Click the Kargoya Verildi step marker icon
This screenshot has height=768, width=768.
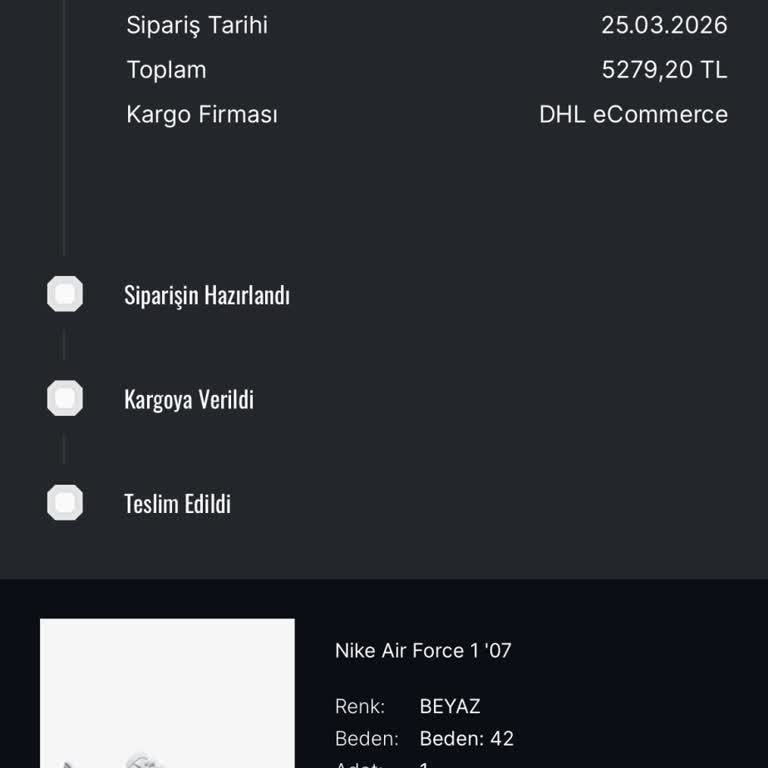65,398
